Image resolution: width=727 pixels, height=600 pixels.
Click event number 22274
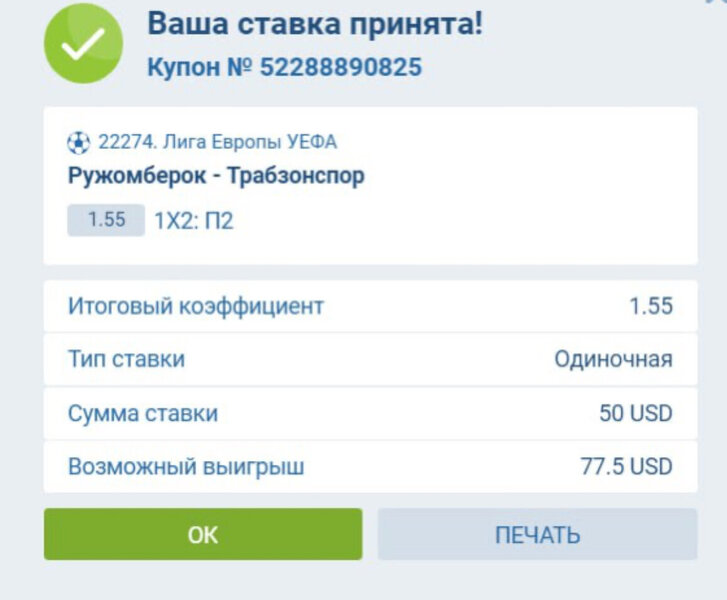tap(124, 142)
